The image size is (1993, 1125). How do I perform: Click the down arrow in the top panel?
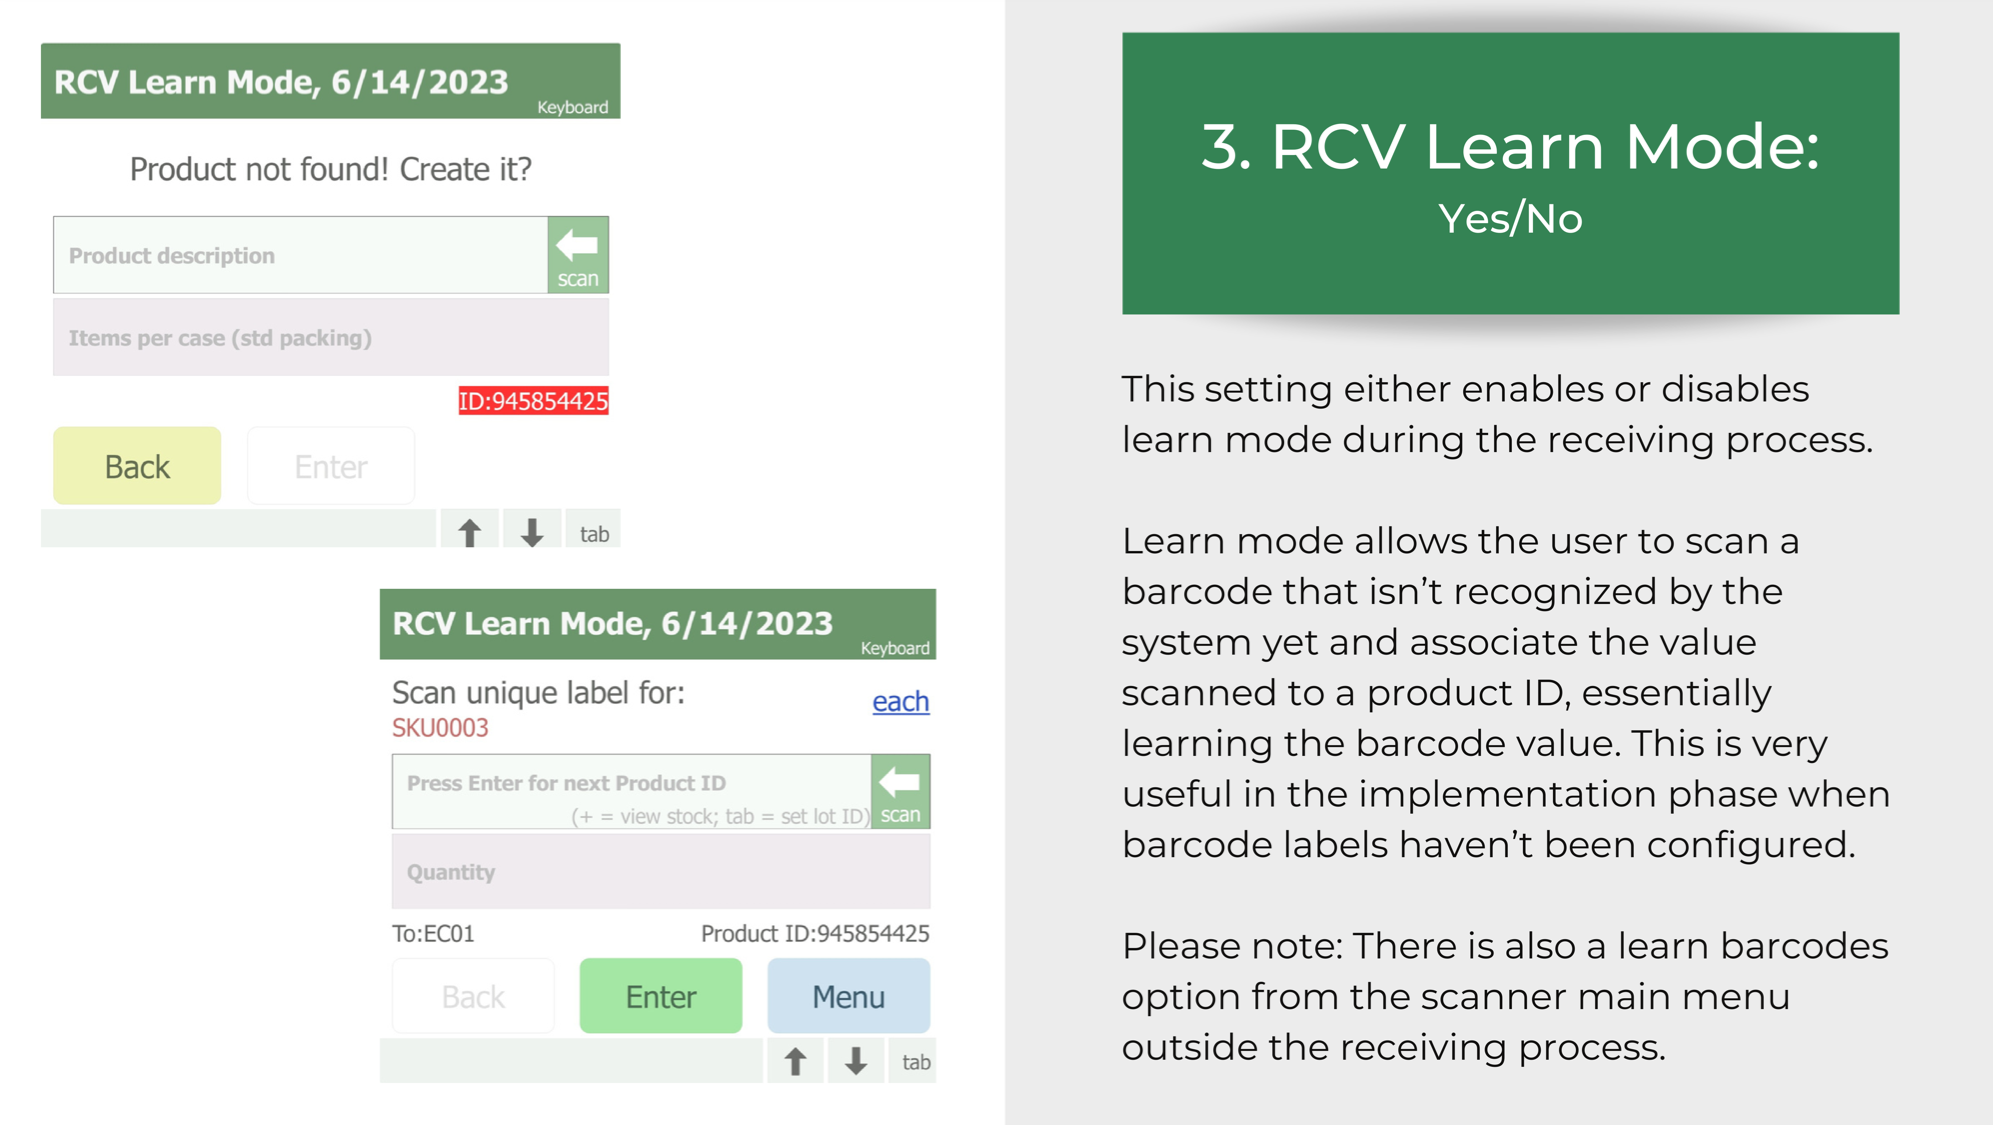tap(532, 532)
